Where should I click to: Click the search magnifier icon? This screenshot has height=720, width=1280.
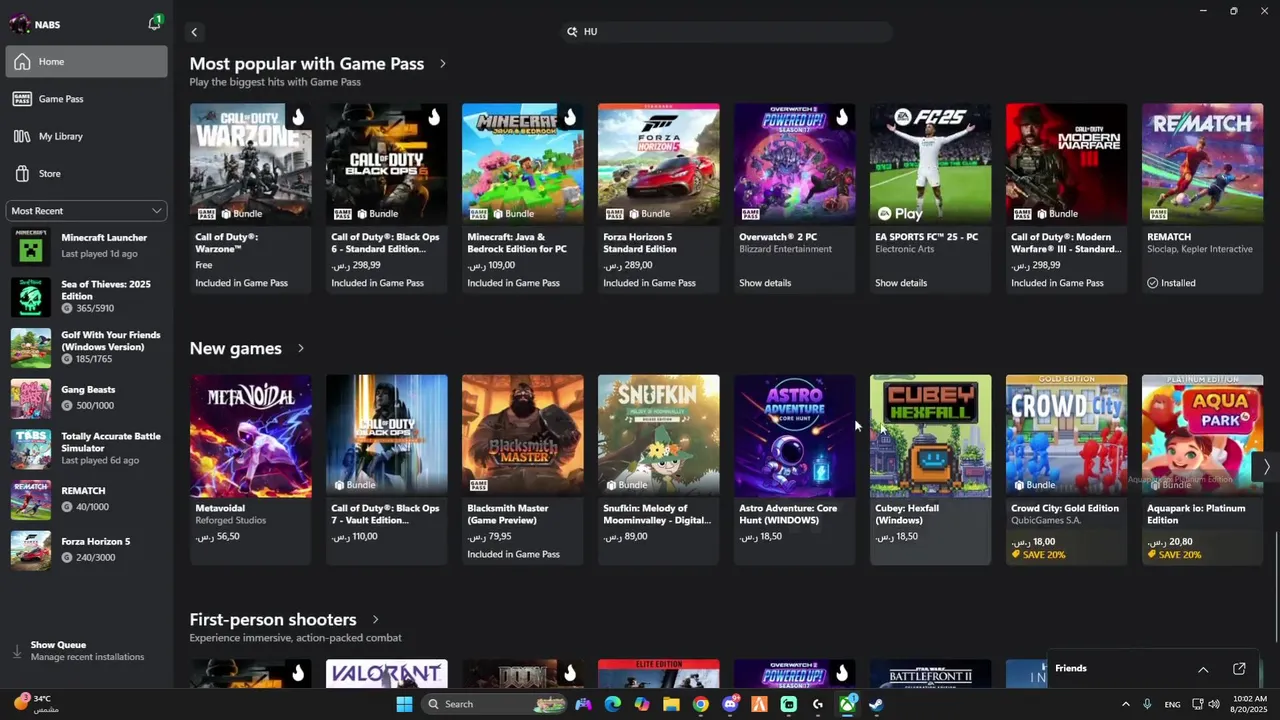click(x=572, y=32)
